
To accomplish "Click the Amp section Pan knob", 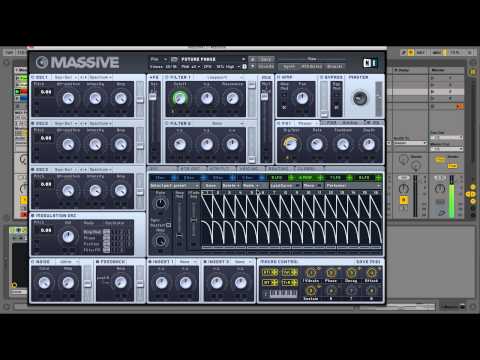I will [302, 98].
